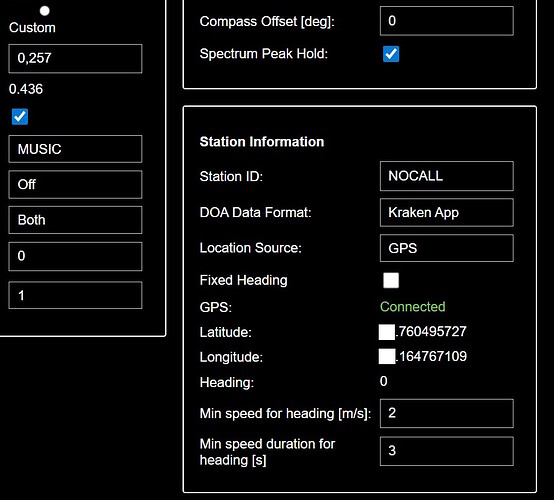Screen dimensions: 554x500
Task: Focus the Min speed duration for heading field
Action: click(447, 451)
